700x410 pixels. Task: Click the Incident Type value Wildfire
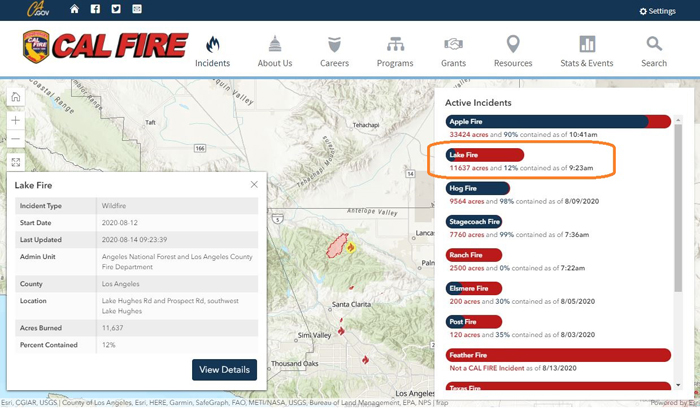click(114, 206)
